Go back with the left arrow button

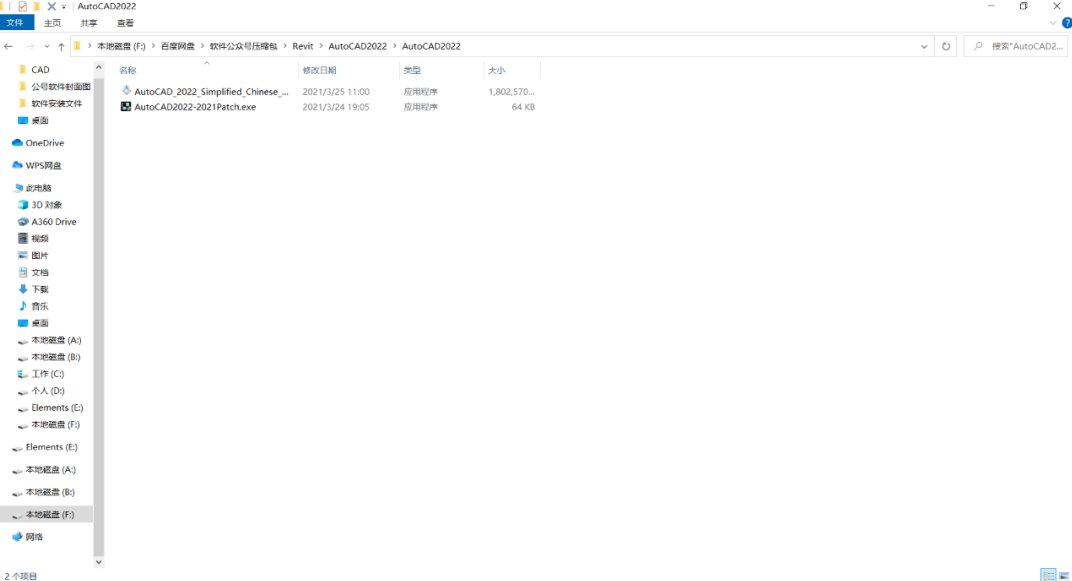tap(9, 46)
